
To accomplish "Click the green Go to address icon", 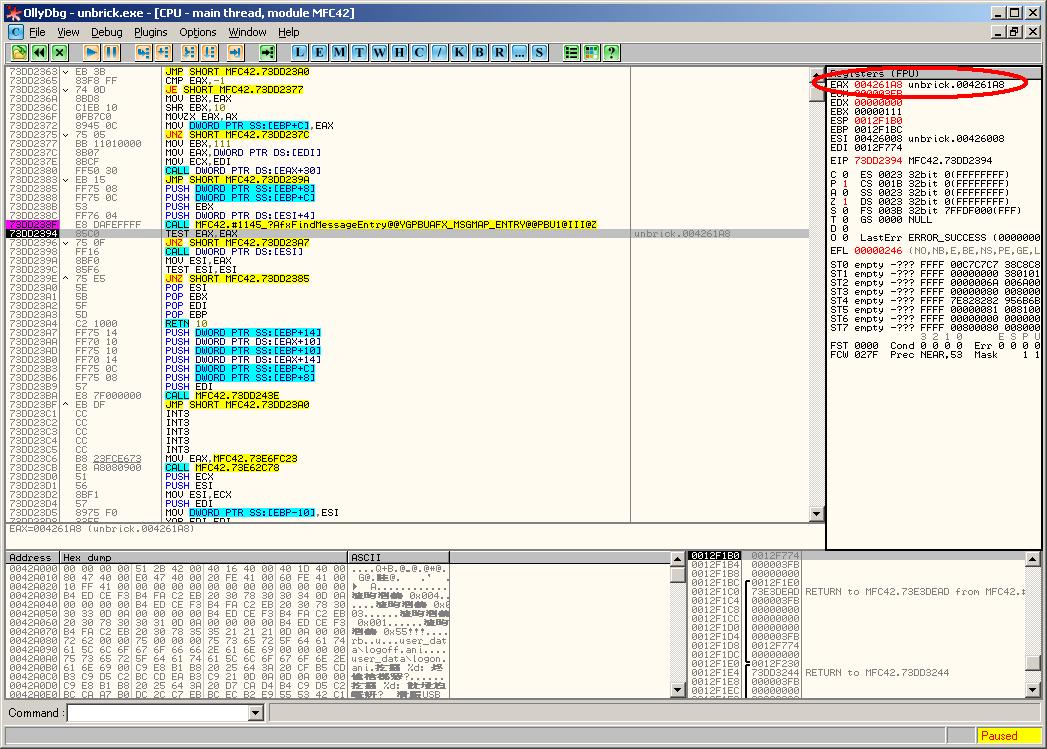I will [267, 52].
